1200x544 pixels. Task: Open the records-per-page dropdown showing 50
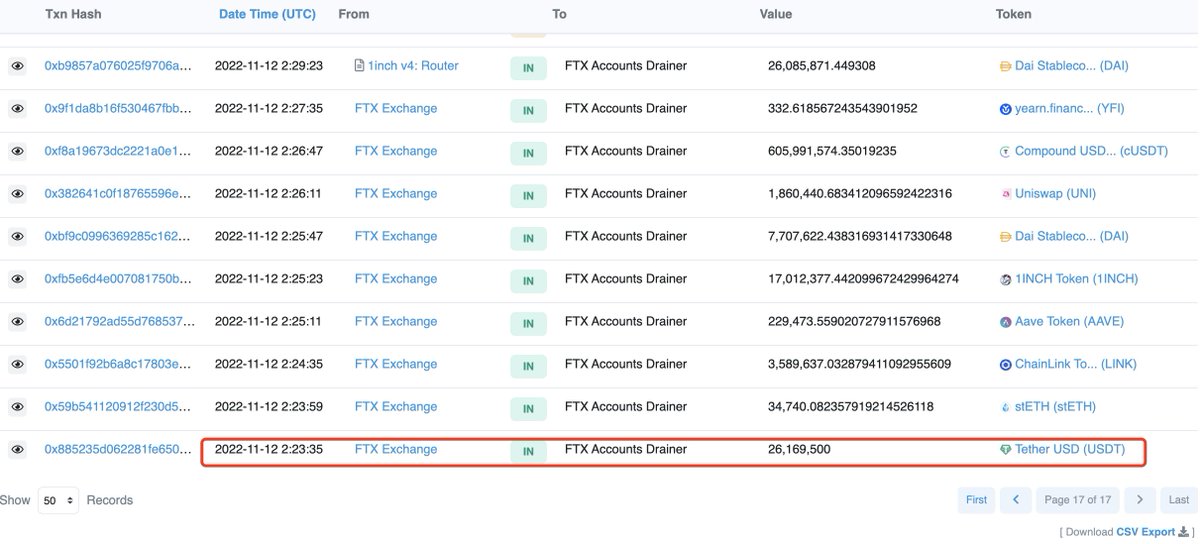point(59,500)
